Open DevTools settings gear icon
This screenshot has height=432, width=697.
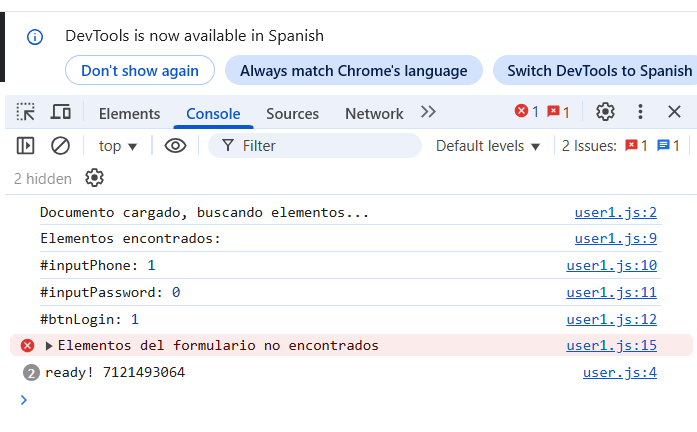605,112
